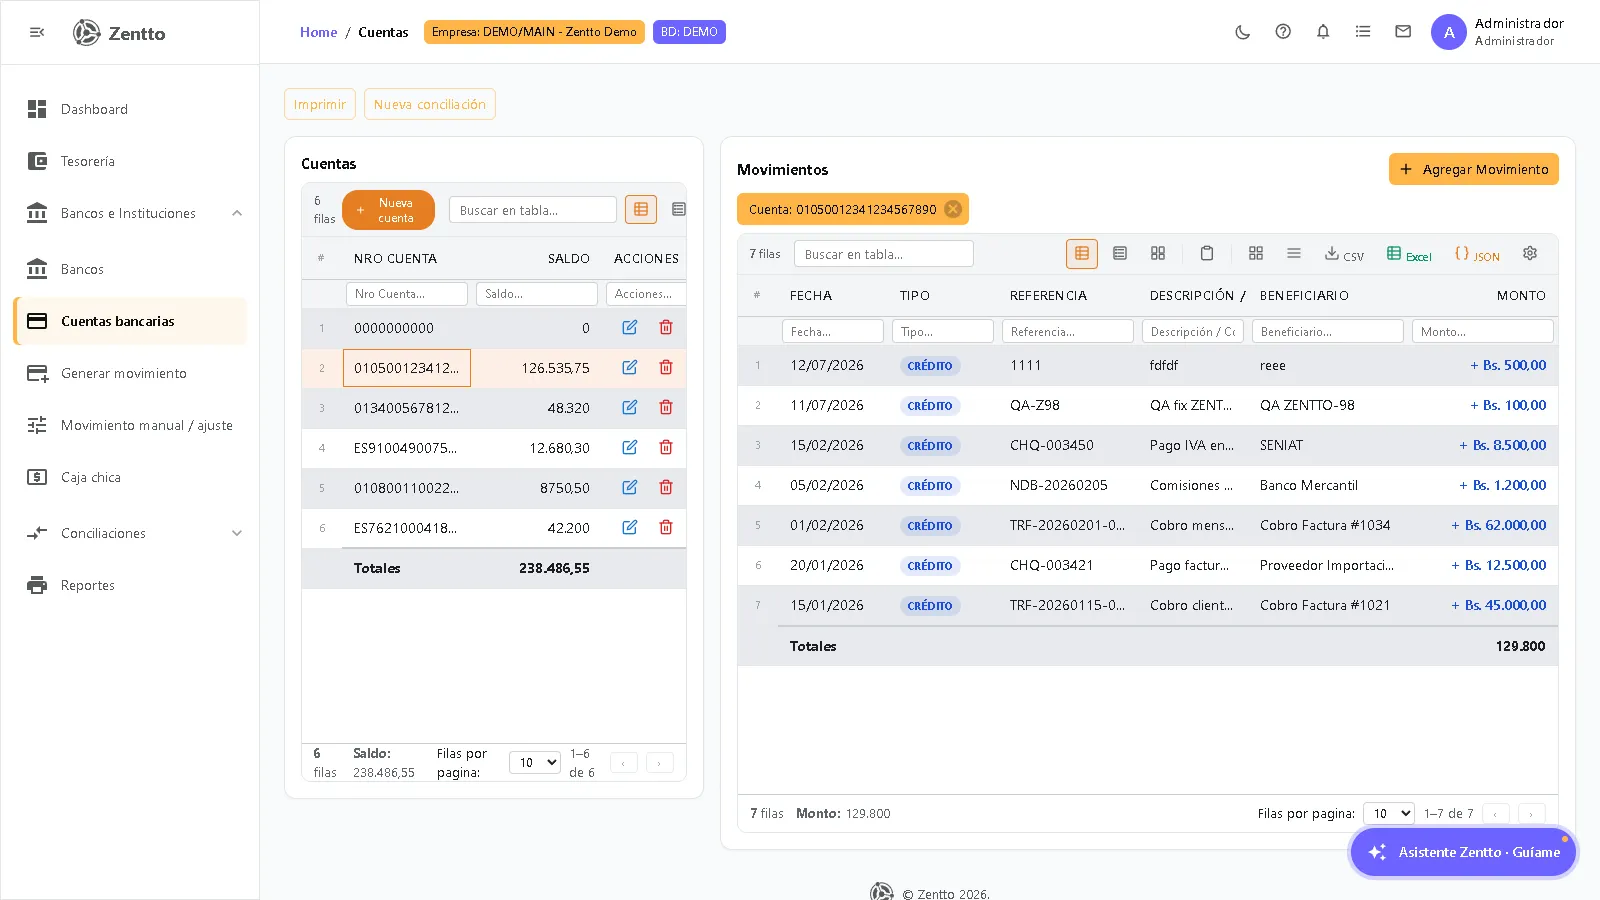Switch Movimientos to the compact list view
Image resolution: width=1600 pixels, height=900 pixels.
(1120, 254)
